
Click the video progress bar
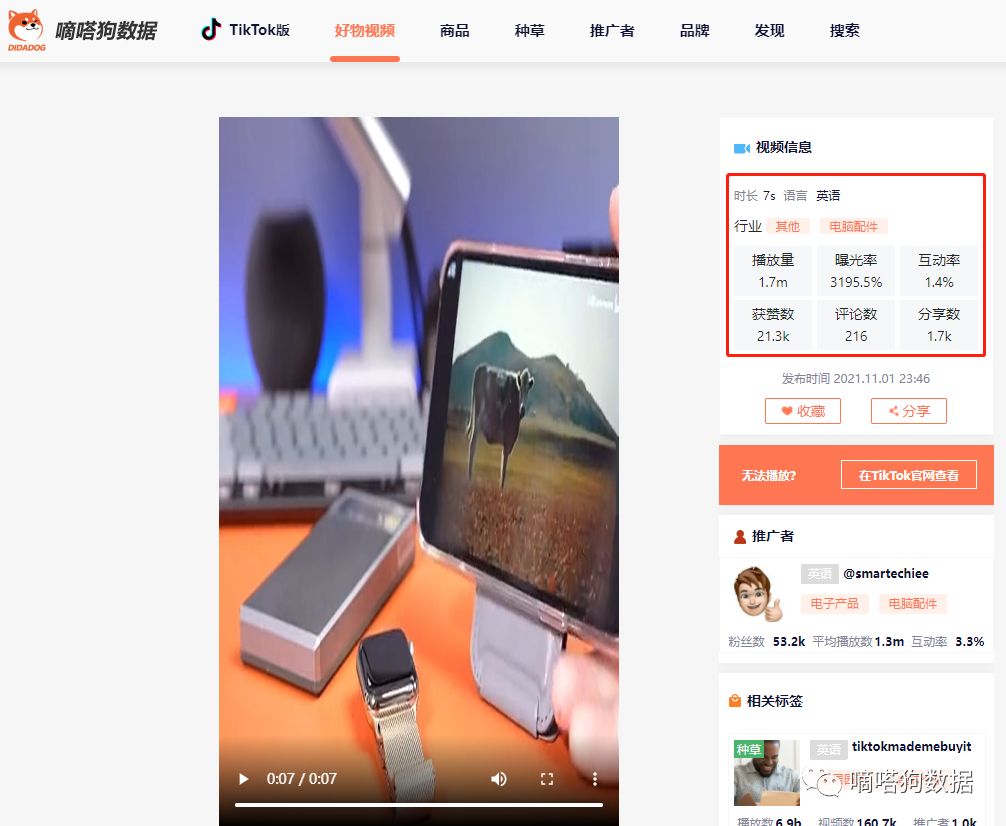418,804
